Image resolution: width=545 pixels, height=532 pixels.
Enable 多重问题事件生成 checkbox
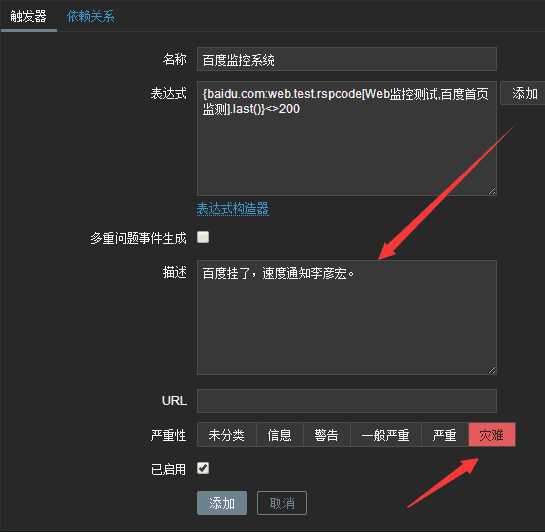[x=203, y=237]
